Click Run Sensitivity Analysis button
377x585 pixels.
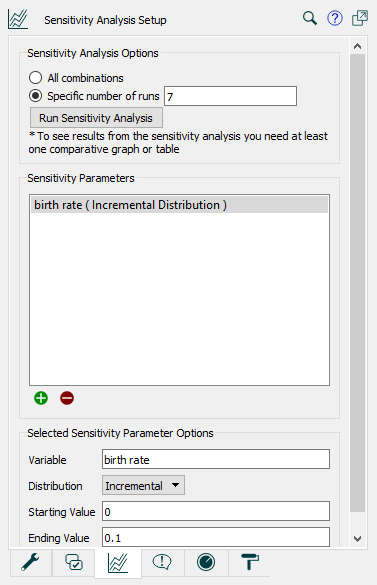click(96, 118)
